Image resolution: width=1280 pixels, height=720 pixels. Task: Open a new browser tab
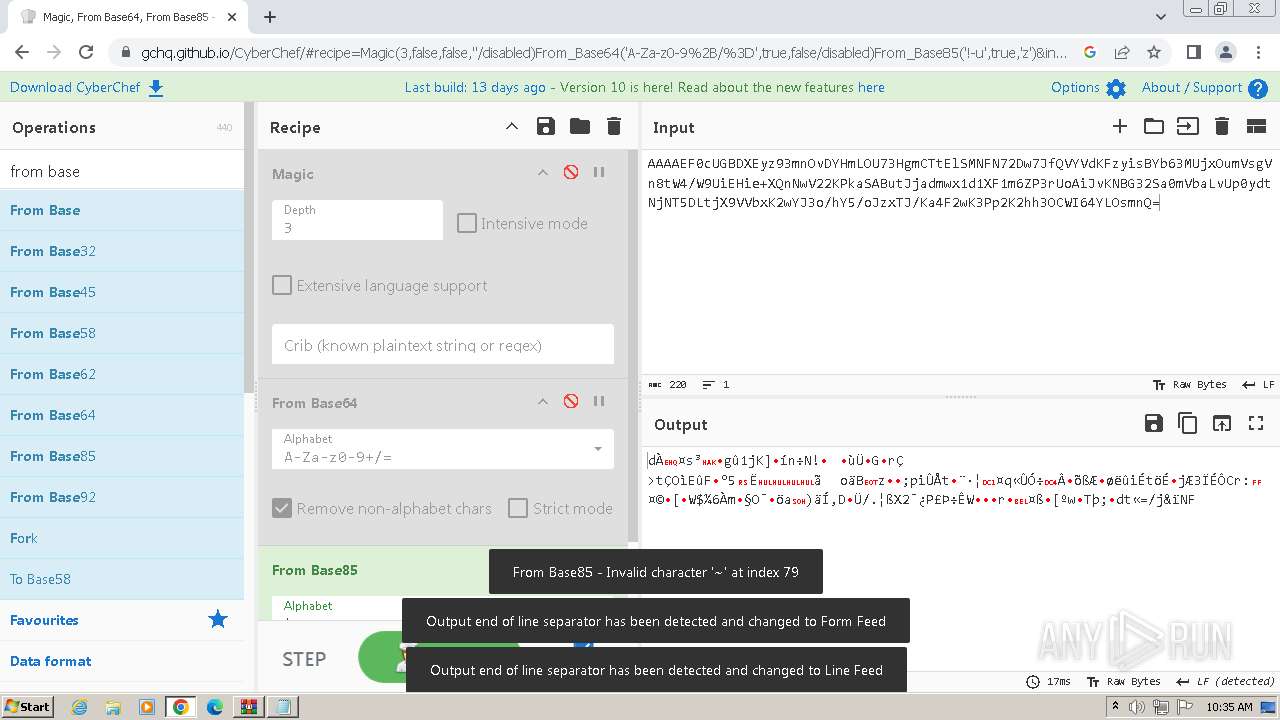[x=270, y=16]
